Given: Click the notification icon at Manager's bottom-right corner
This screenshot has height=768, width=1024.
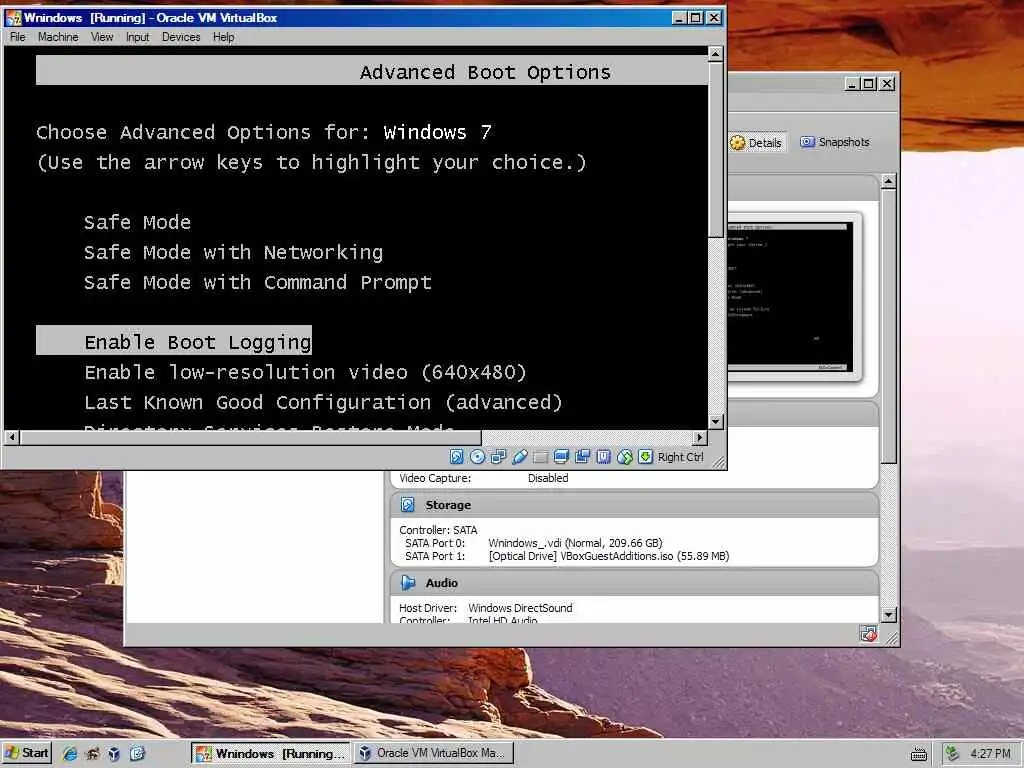Looking at the screenshot, I should tap(868, 634).
